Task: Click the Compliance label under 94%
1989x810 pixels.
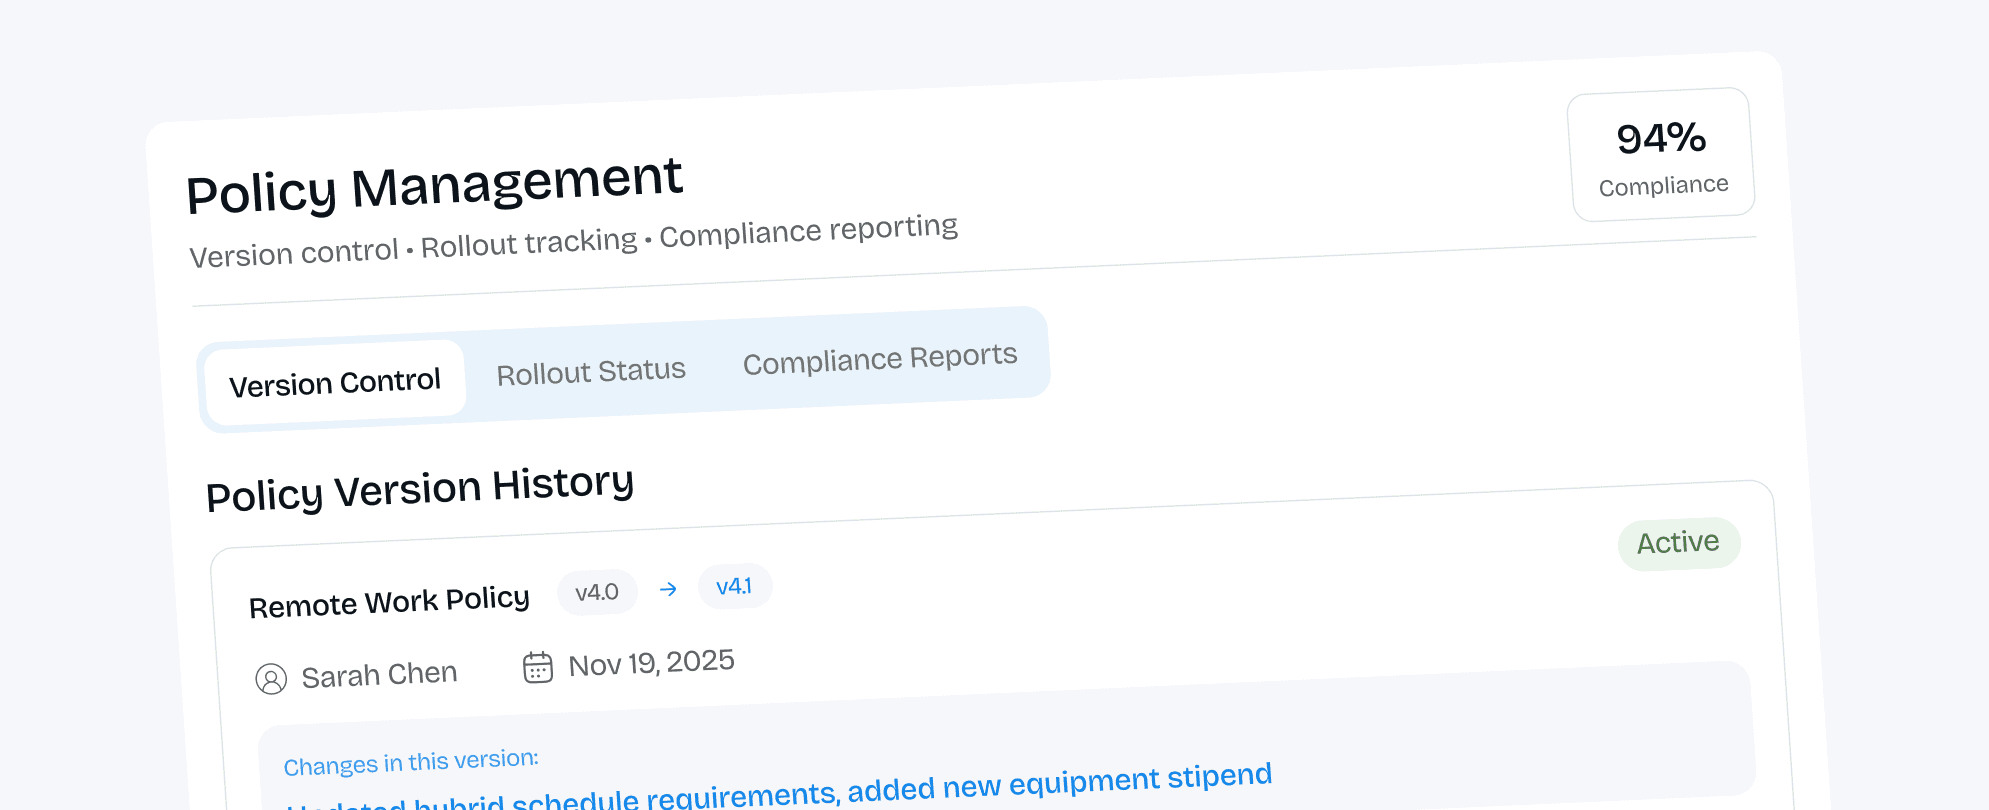Action: [x=1663, y=186]
